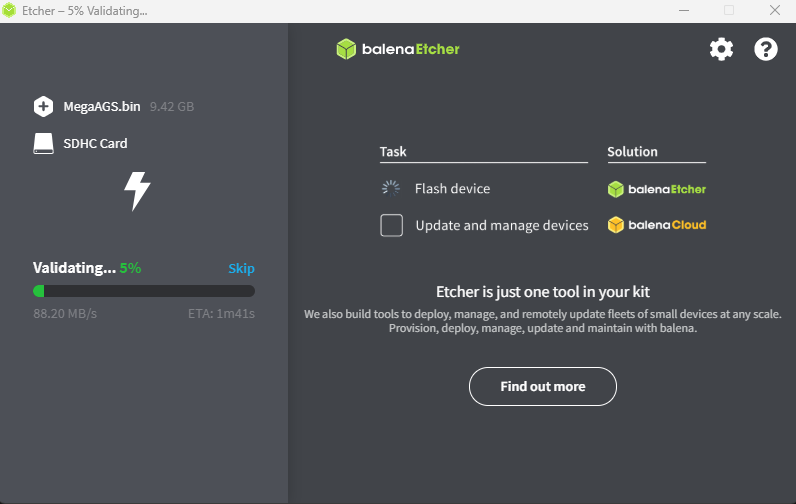This screenshot has height=504, width=796.
Task: Click the loading spinner beside Flash device
Action: pyautogui.click(x=391, y=189)
